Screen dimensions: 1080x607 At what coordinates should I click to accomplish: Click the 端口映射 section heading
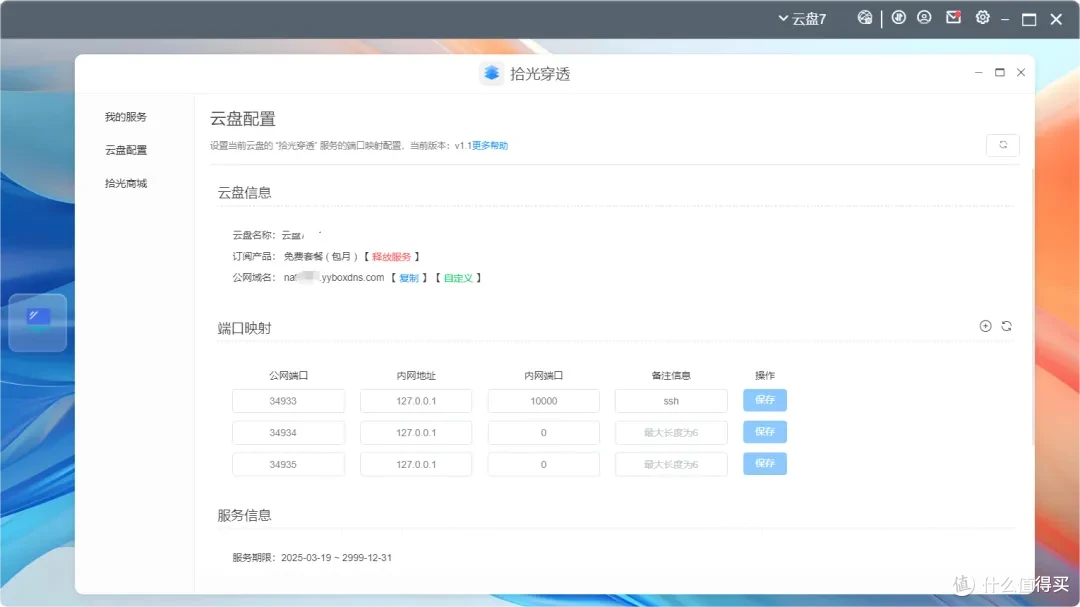click(x=245, y=328)
